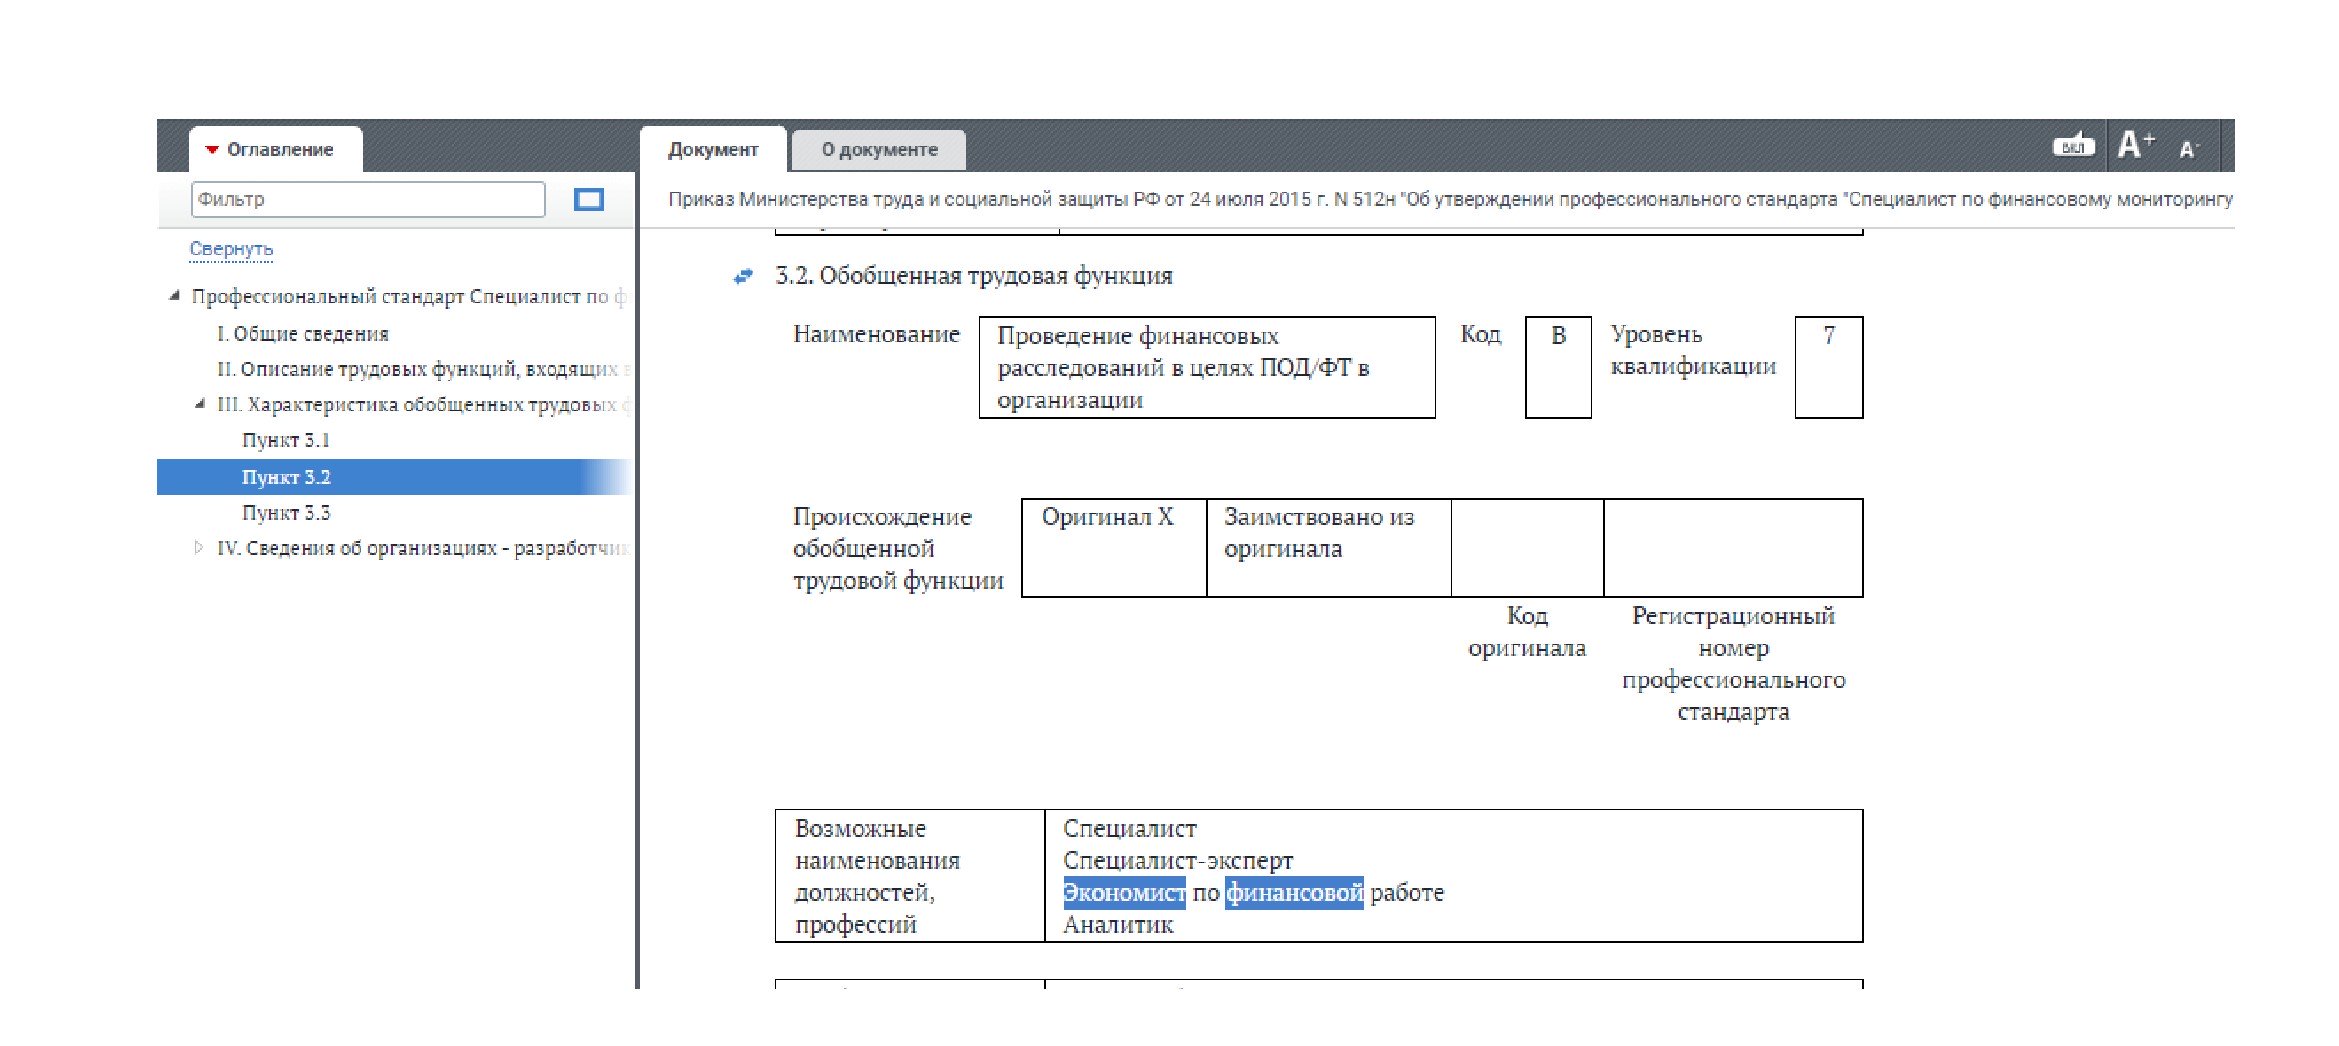The height and width of the screenshot is (1046, 2339).
Task: Click the Код оригинала label
Action: pos(1527,632)
